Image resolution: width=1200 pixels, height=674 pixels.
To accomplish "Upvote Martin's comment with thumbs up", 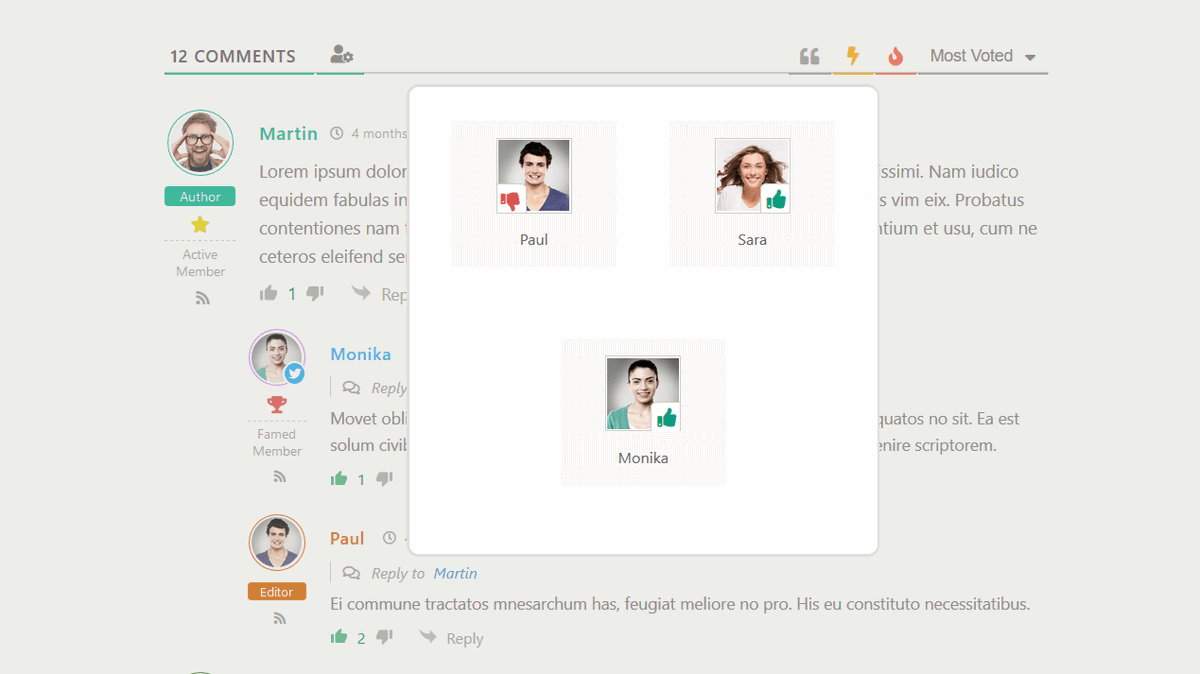I will [x=268, y=293].
